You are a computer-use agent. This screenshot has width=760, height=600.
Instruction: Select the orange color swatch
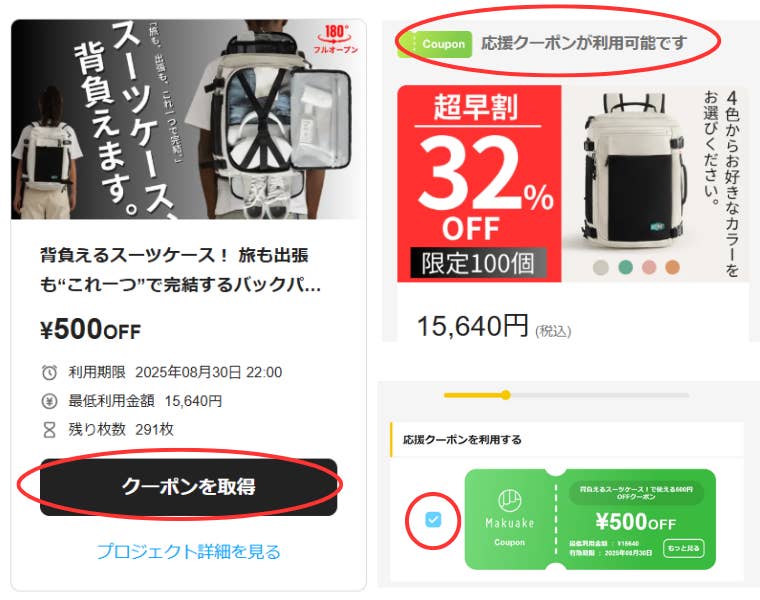pyautogui.click(x=672, y=267)
